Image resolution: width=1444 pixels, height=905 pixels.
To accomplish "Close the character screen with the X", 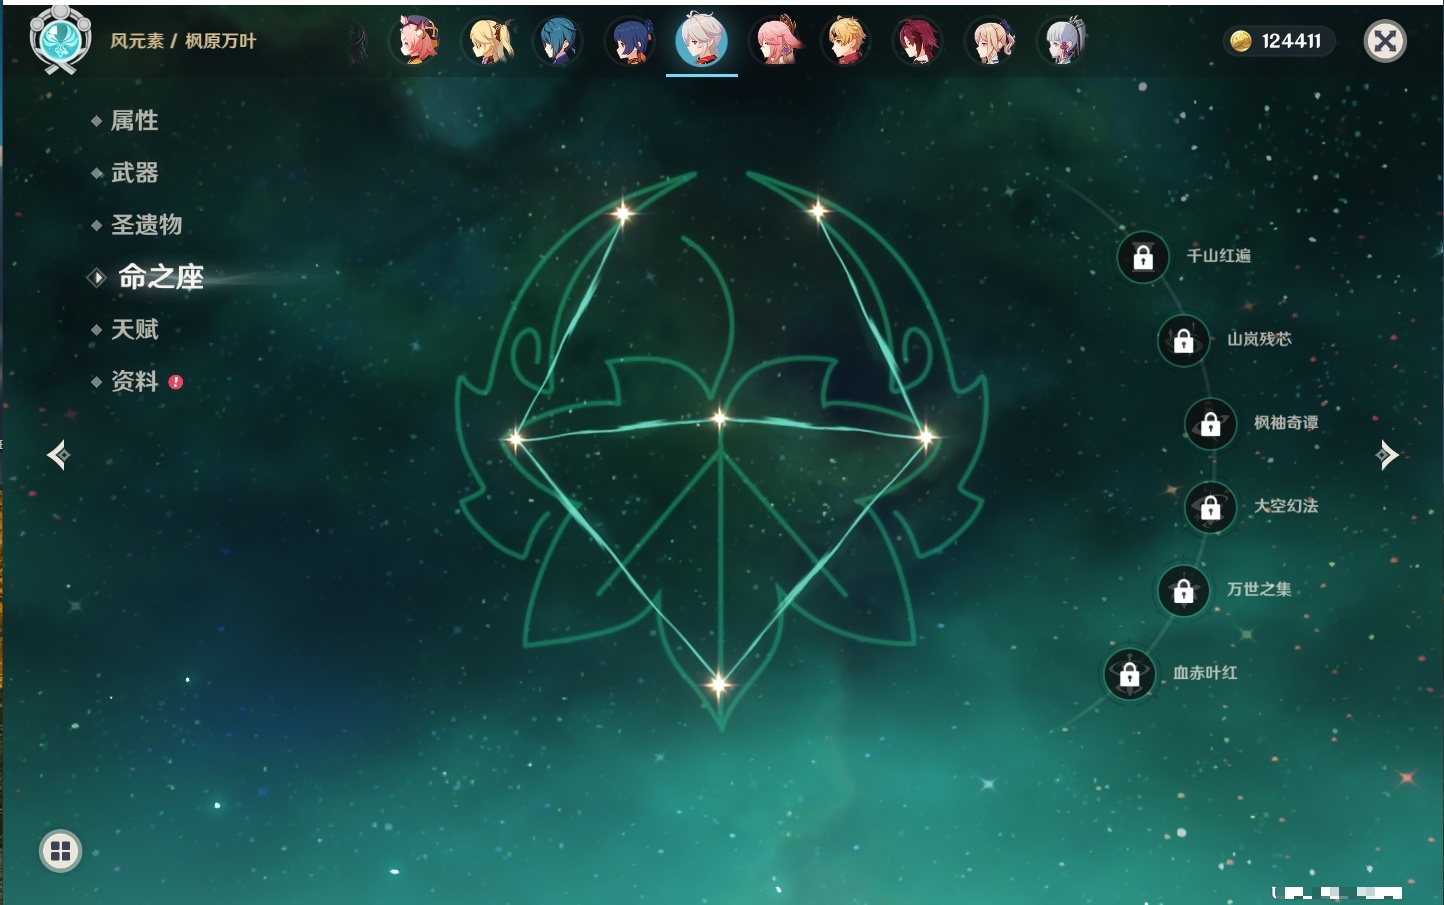I will click(x=1385, y=41).
